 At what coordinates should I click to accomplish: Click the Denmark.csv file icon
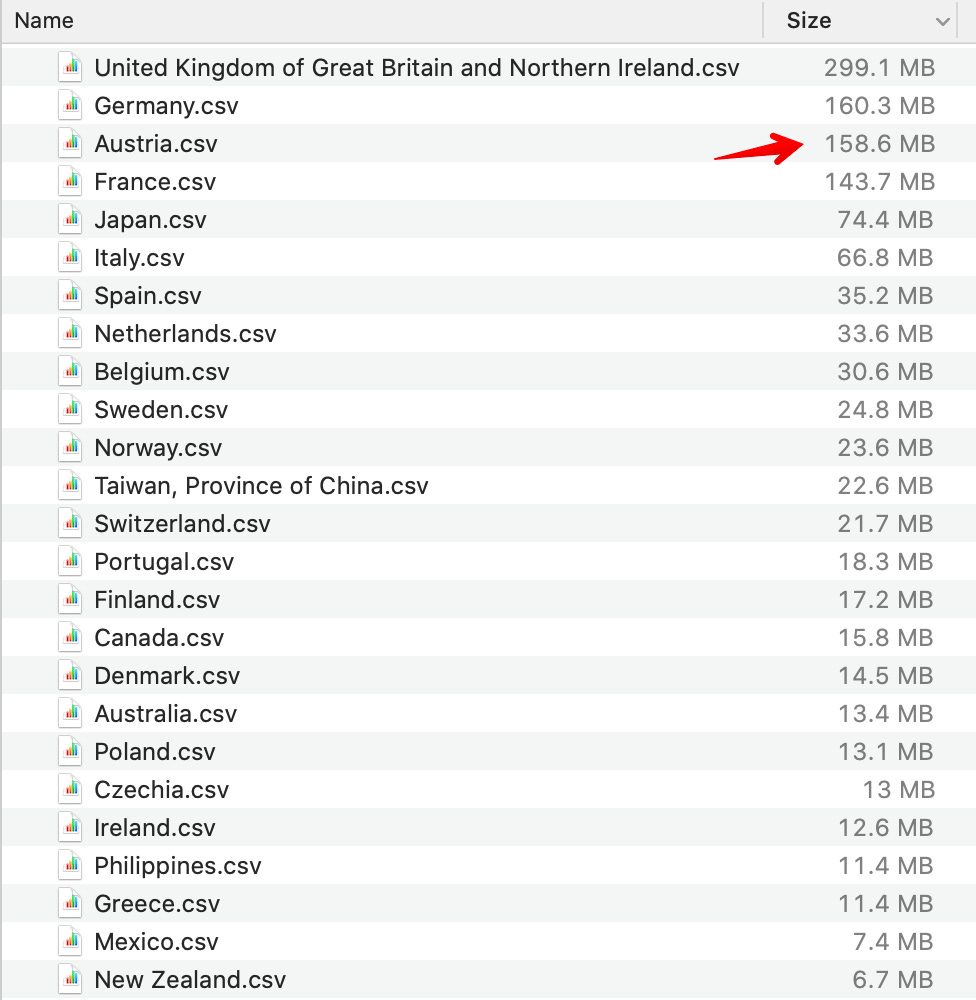(x=70, y=675)
